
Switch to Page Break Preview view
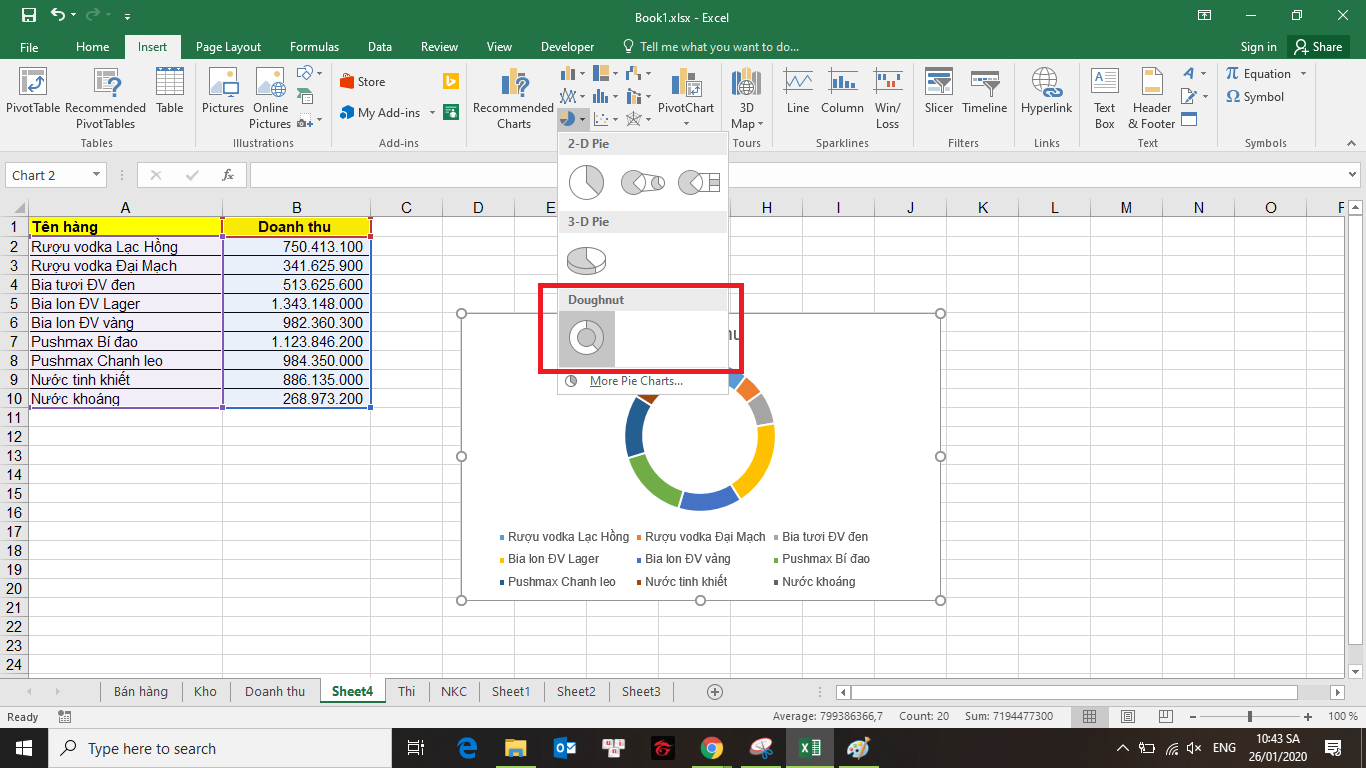point(1167,717)
